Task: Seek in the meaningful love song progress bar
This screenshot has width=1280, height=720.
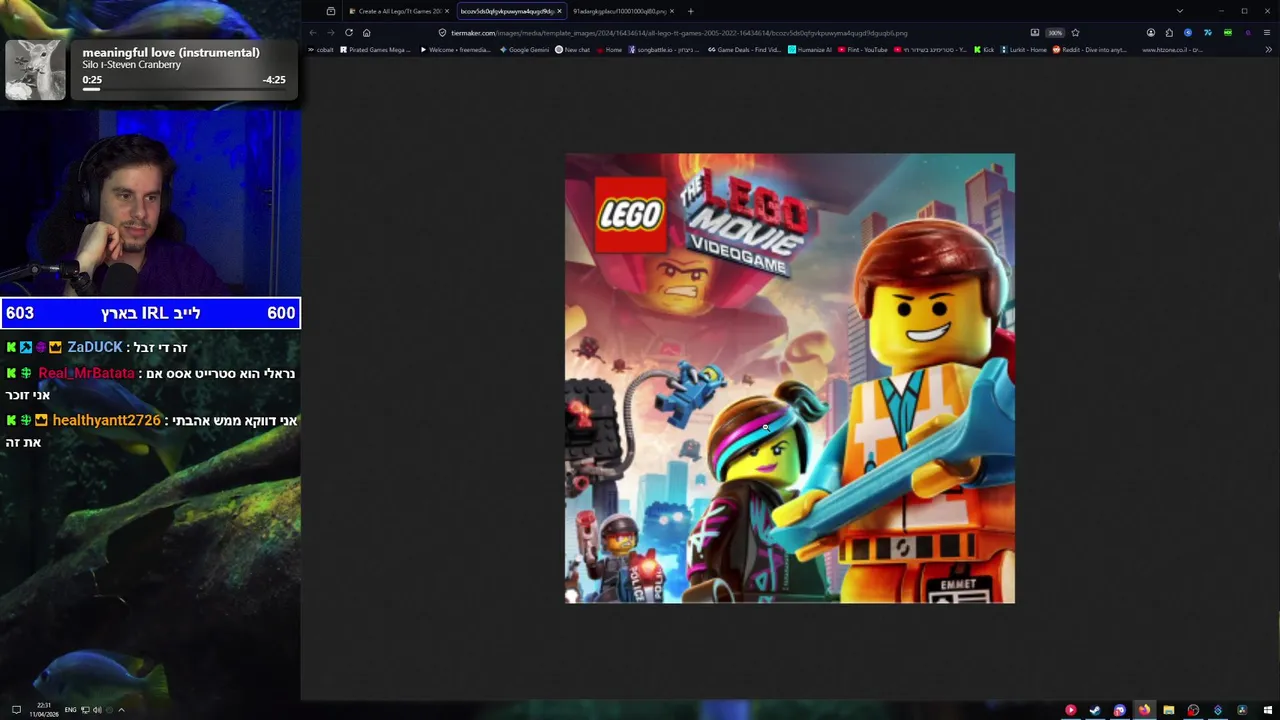Action: tap(183, 89)
